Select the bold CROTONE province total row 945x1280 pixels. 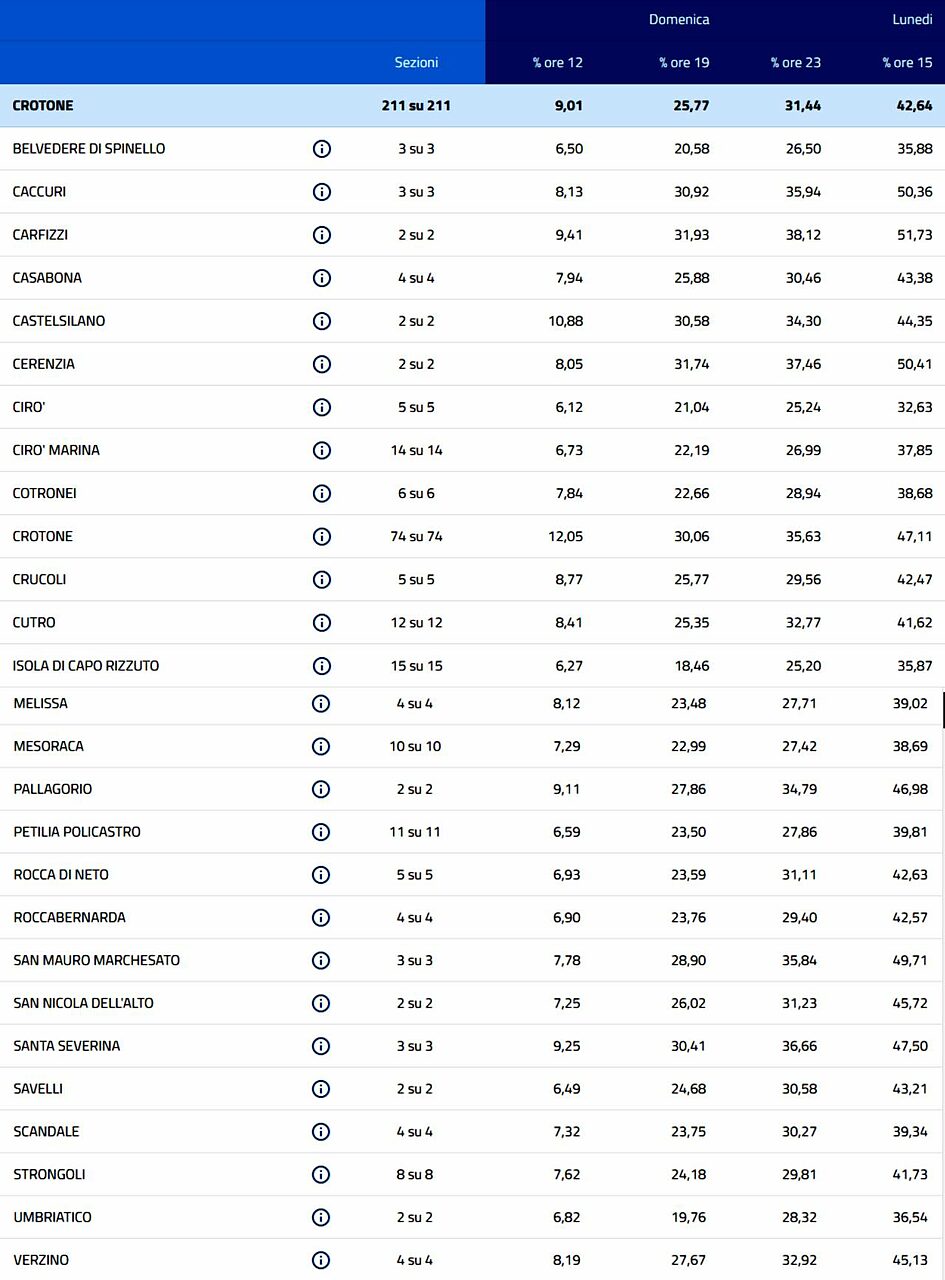(43, 105)
